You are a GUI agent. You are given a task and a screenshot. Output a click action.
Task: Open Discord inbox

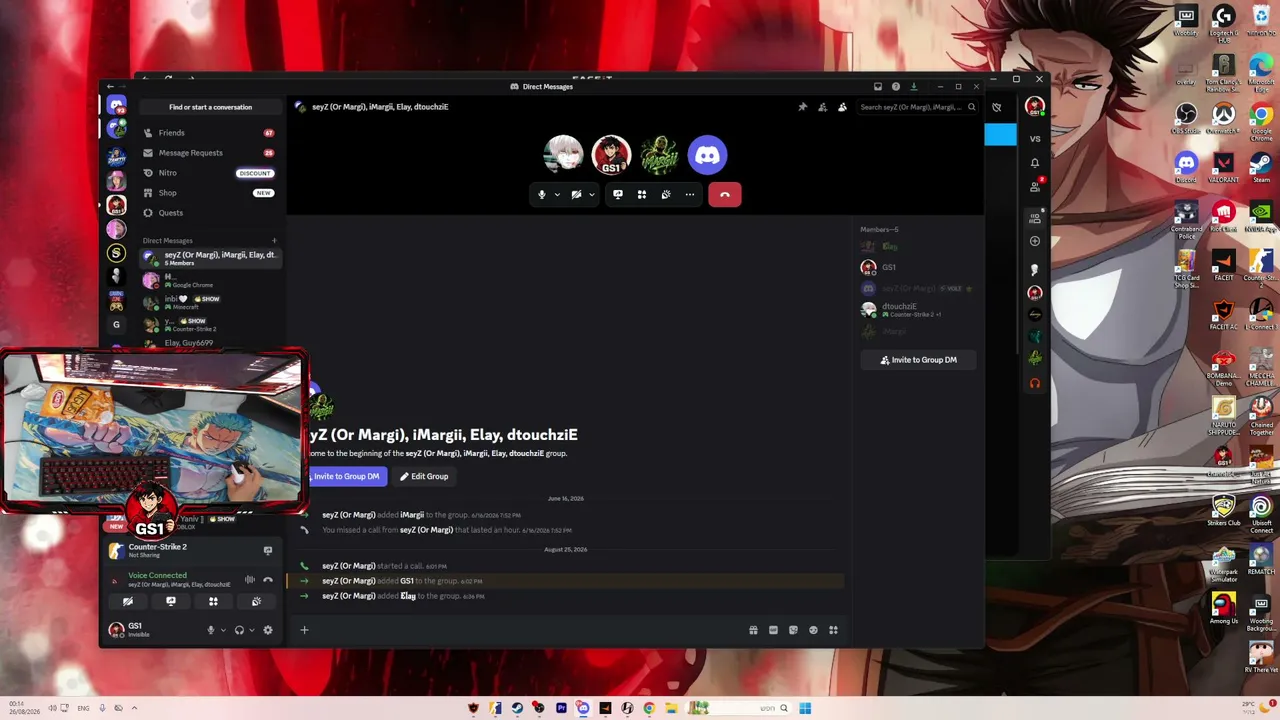click(878, 87)
